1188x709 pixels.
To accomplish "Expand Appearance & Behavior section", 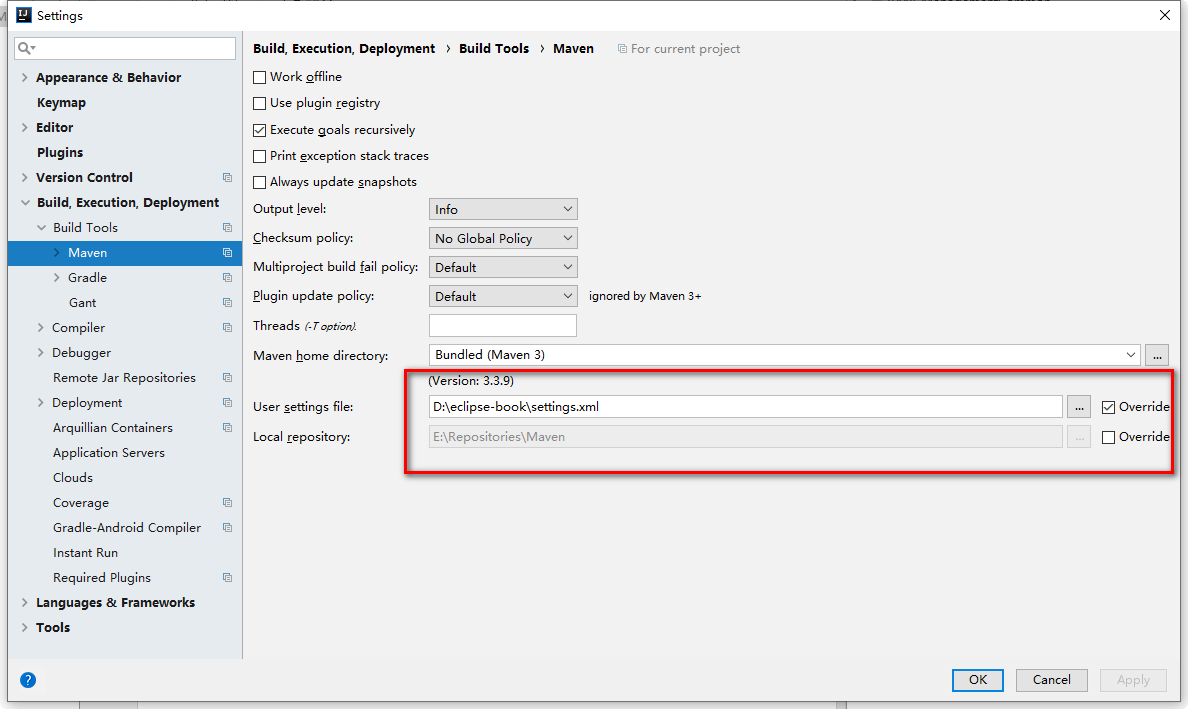I will point(24,77).
